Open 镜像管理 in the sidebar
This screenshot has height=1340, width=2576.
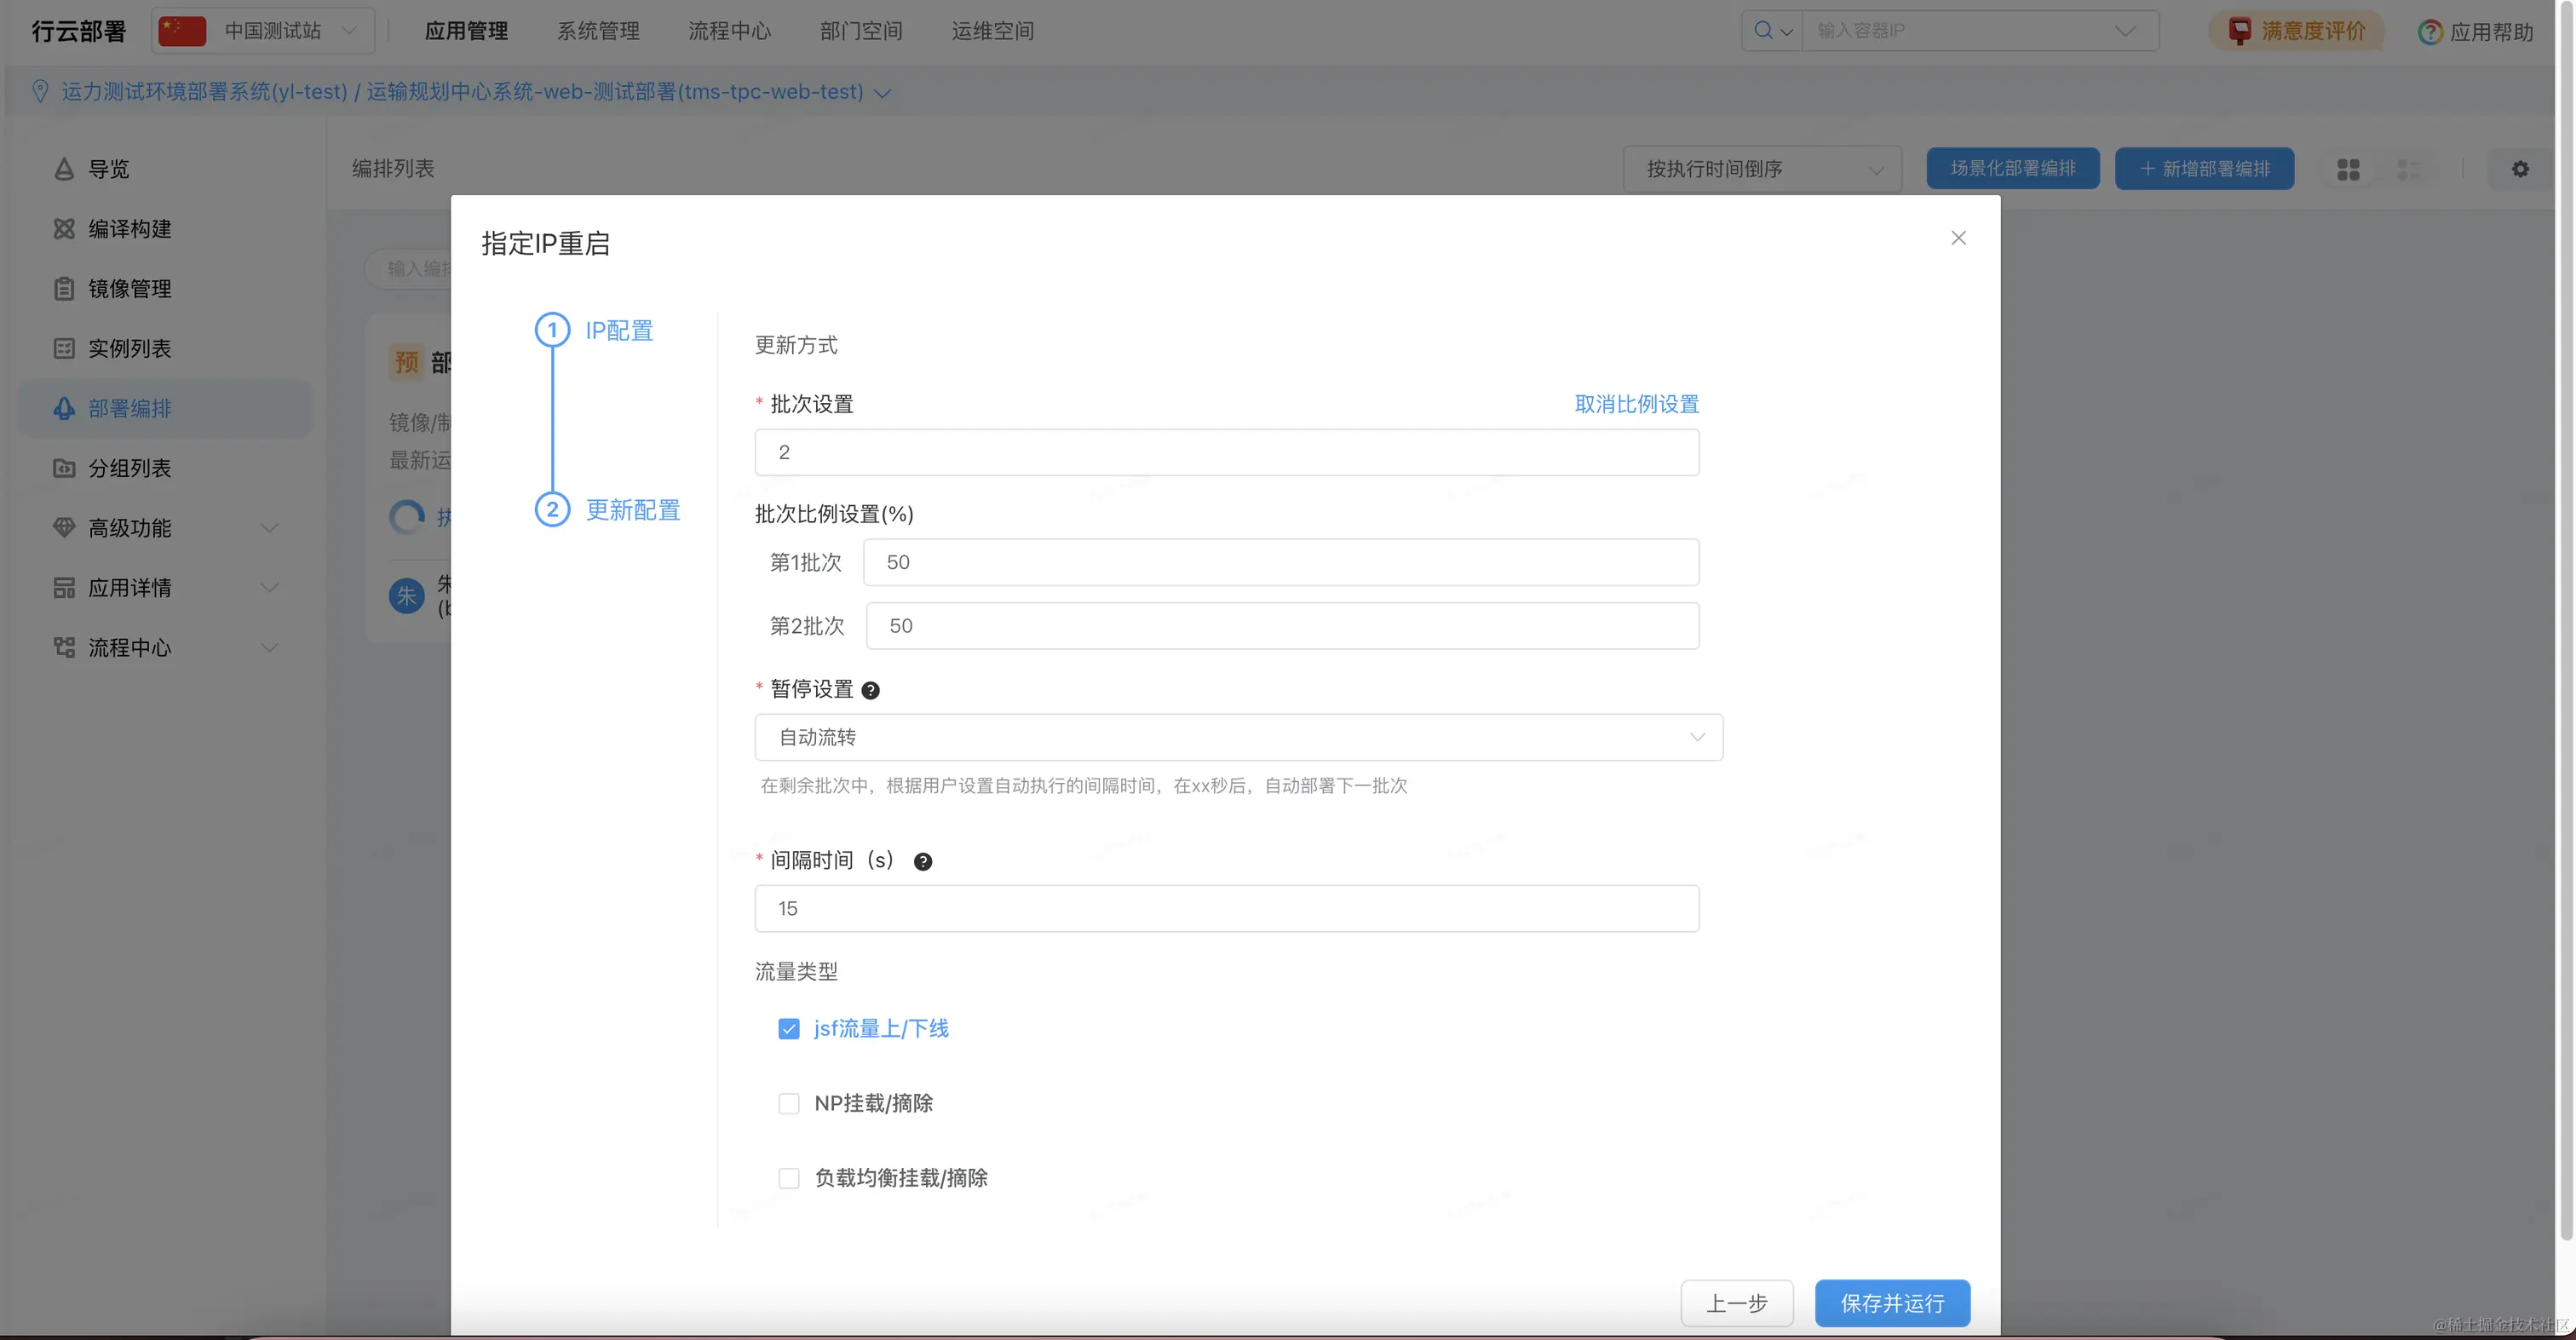coord(129,289)
